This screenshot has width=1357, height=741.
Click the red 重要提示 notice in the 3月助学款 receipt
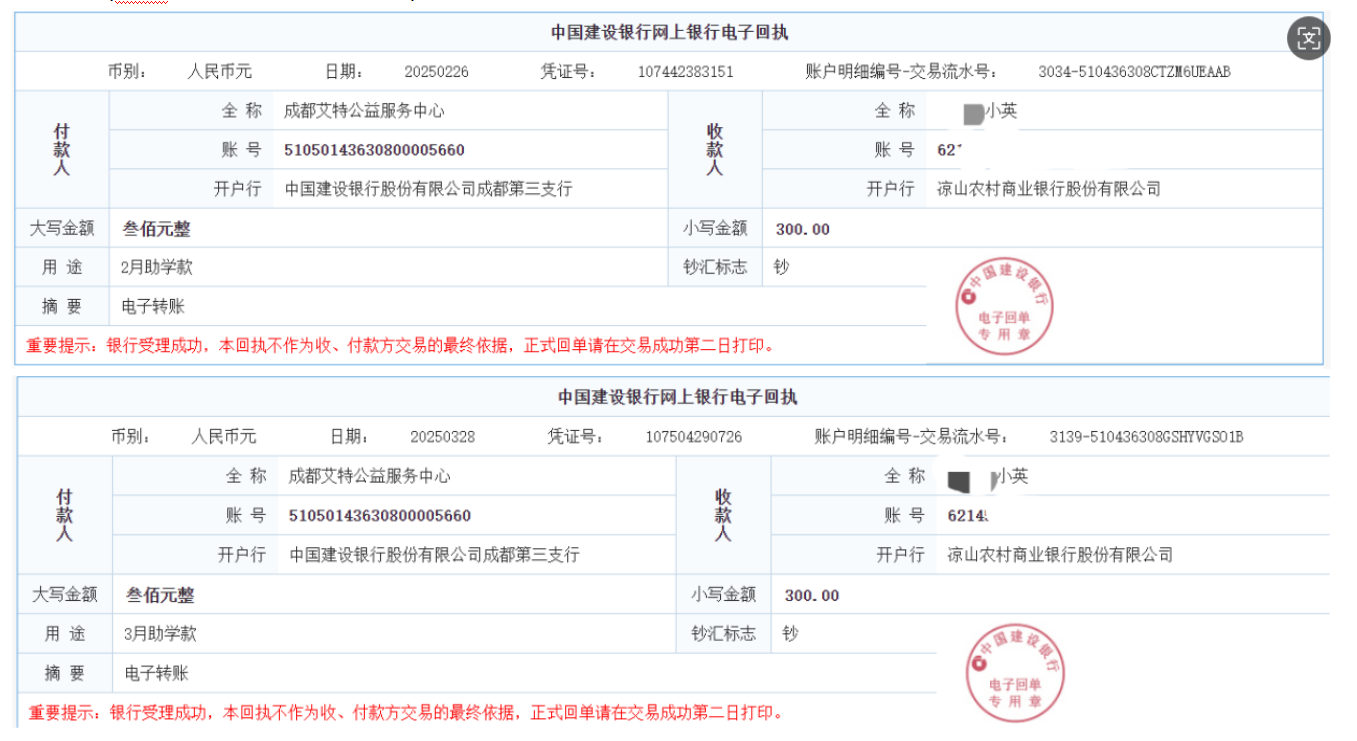tap(406, 712)
